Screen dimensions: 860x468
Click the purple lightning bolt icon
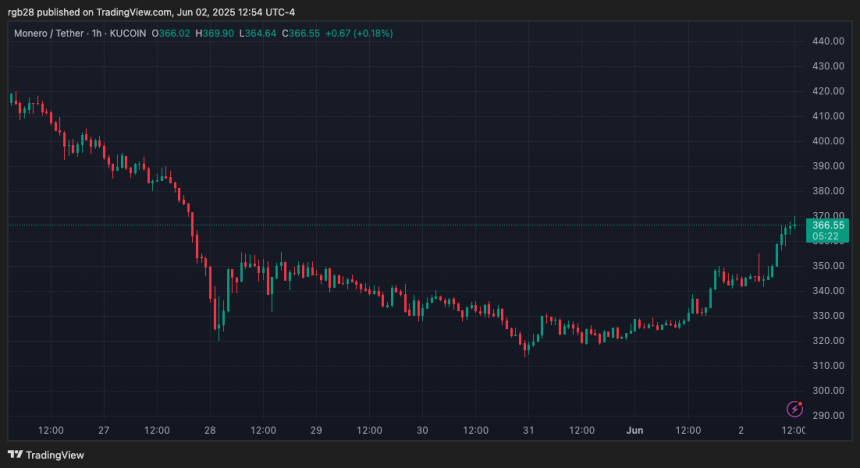(x=795, y=409)
